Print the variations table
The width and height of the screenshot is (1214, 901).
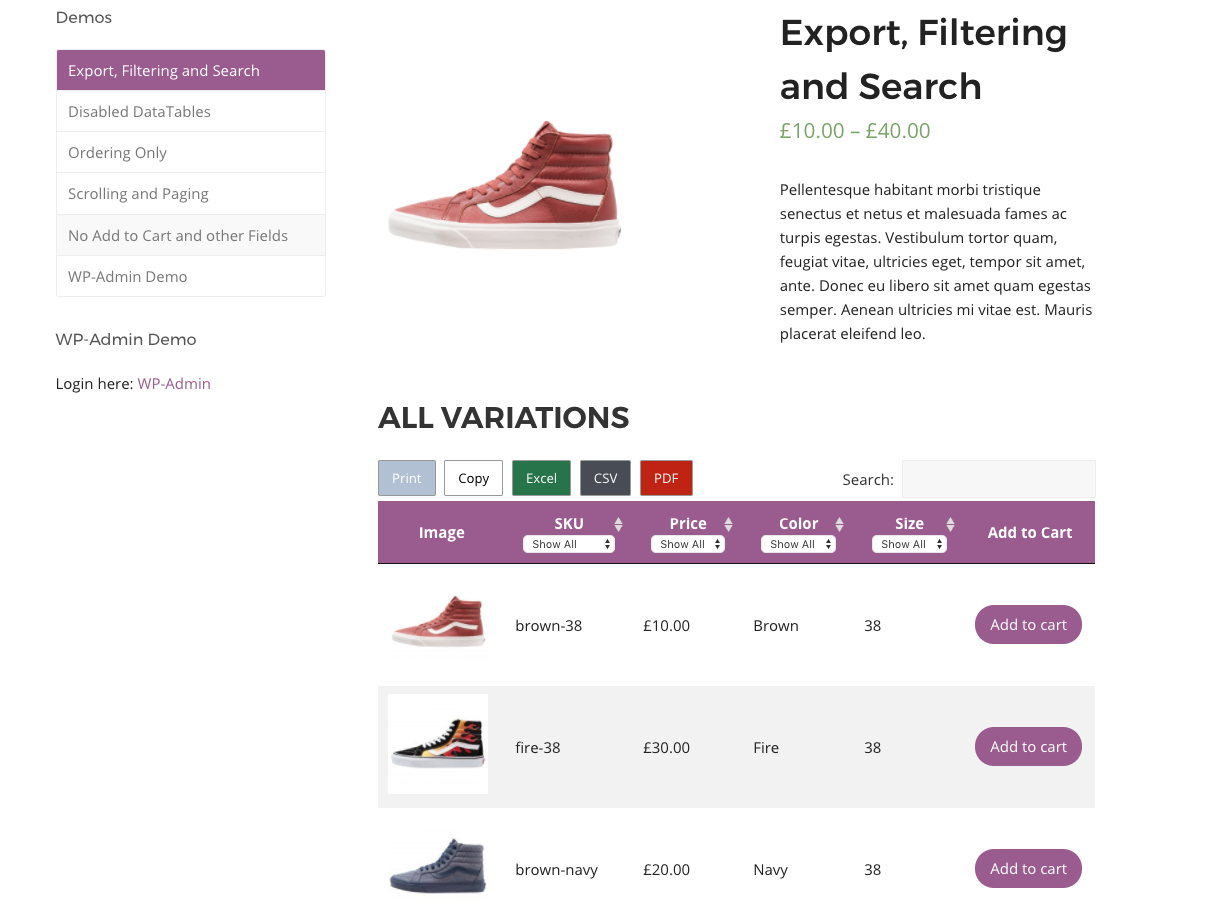click(406, 478)
